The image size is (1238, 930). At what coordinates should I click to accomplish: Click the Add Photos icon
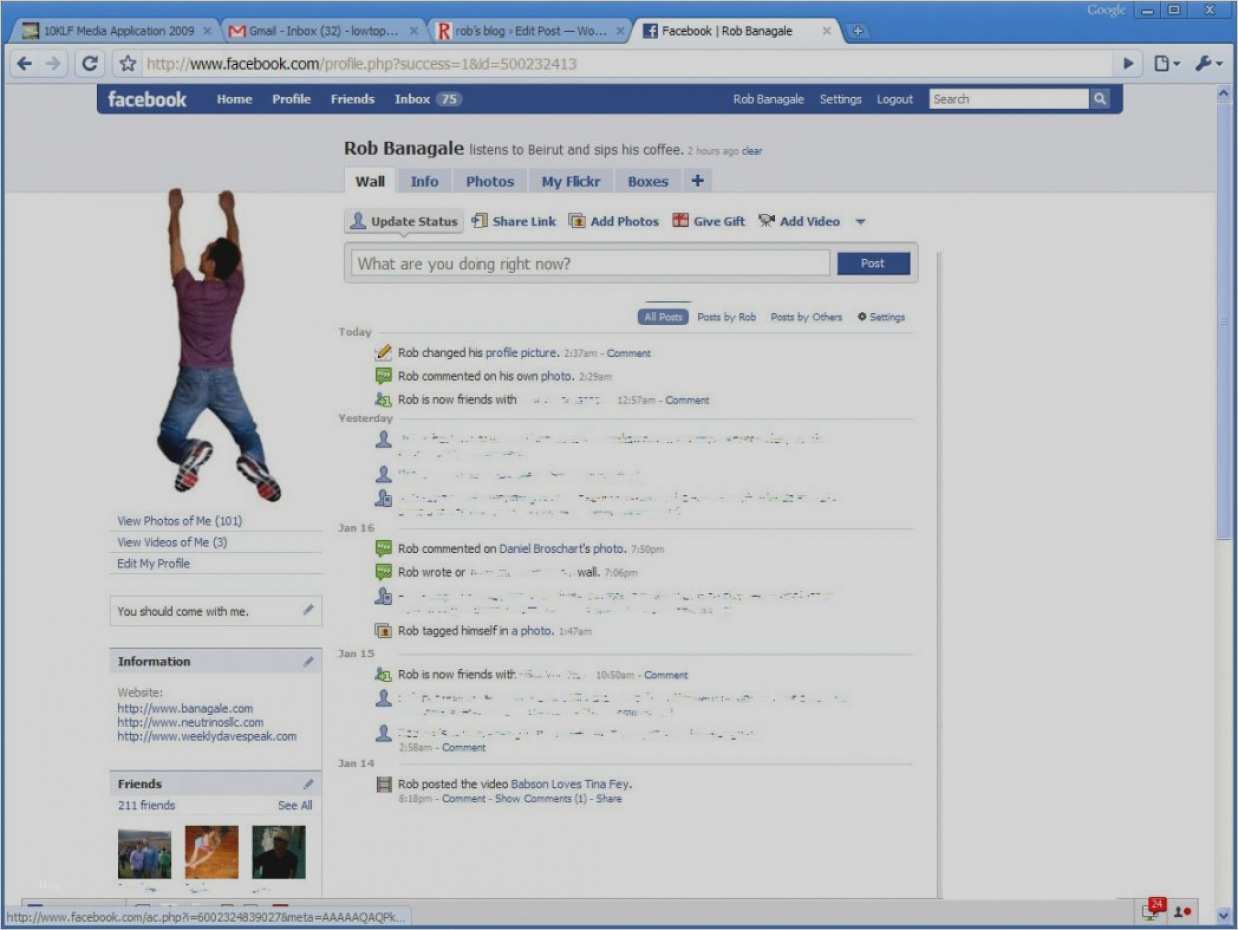[577, 221]
